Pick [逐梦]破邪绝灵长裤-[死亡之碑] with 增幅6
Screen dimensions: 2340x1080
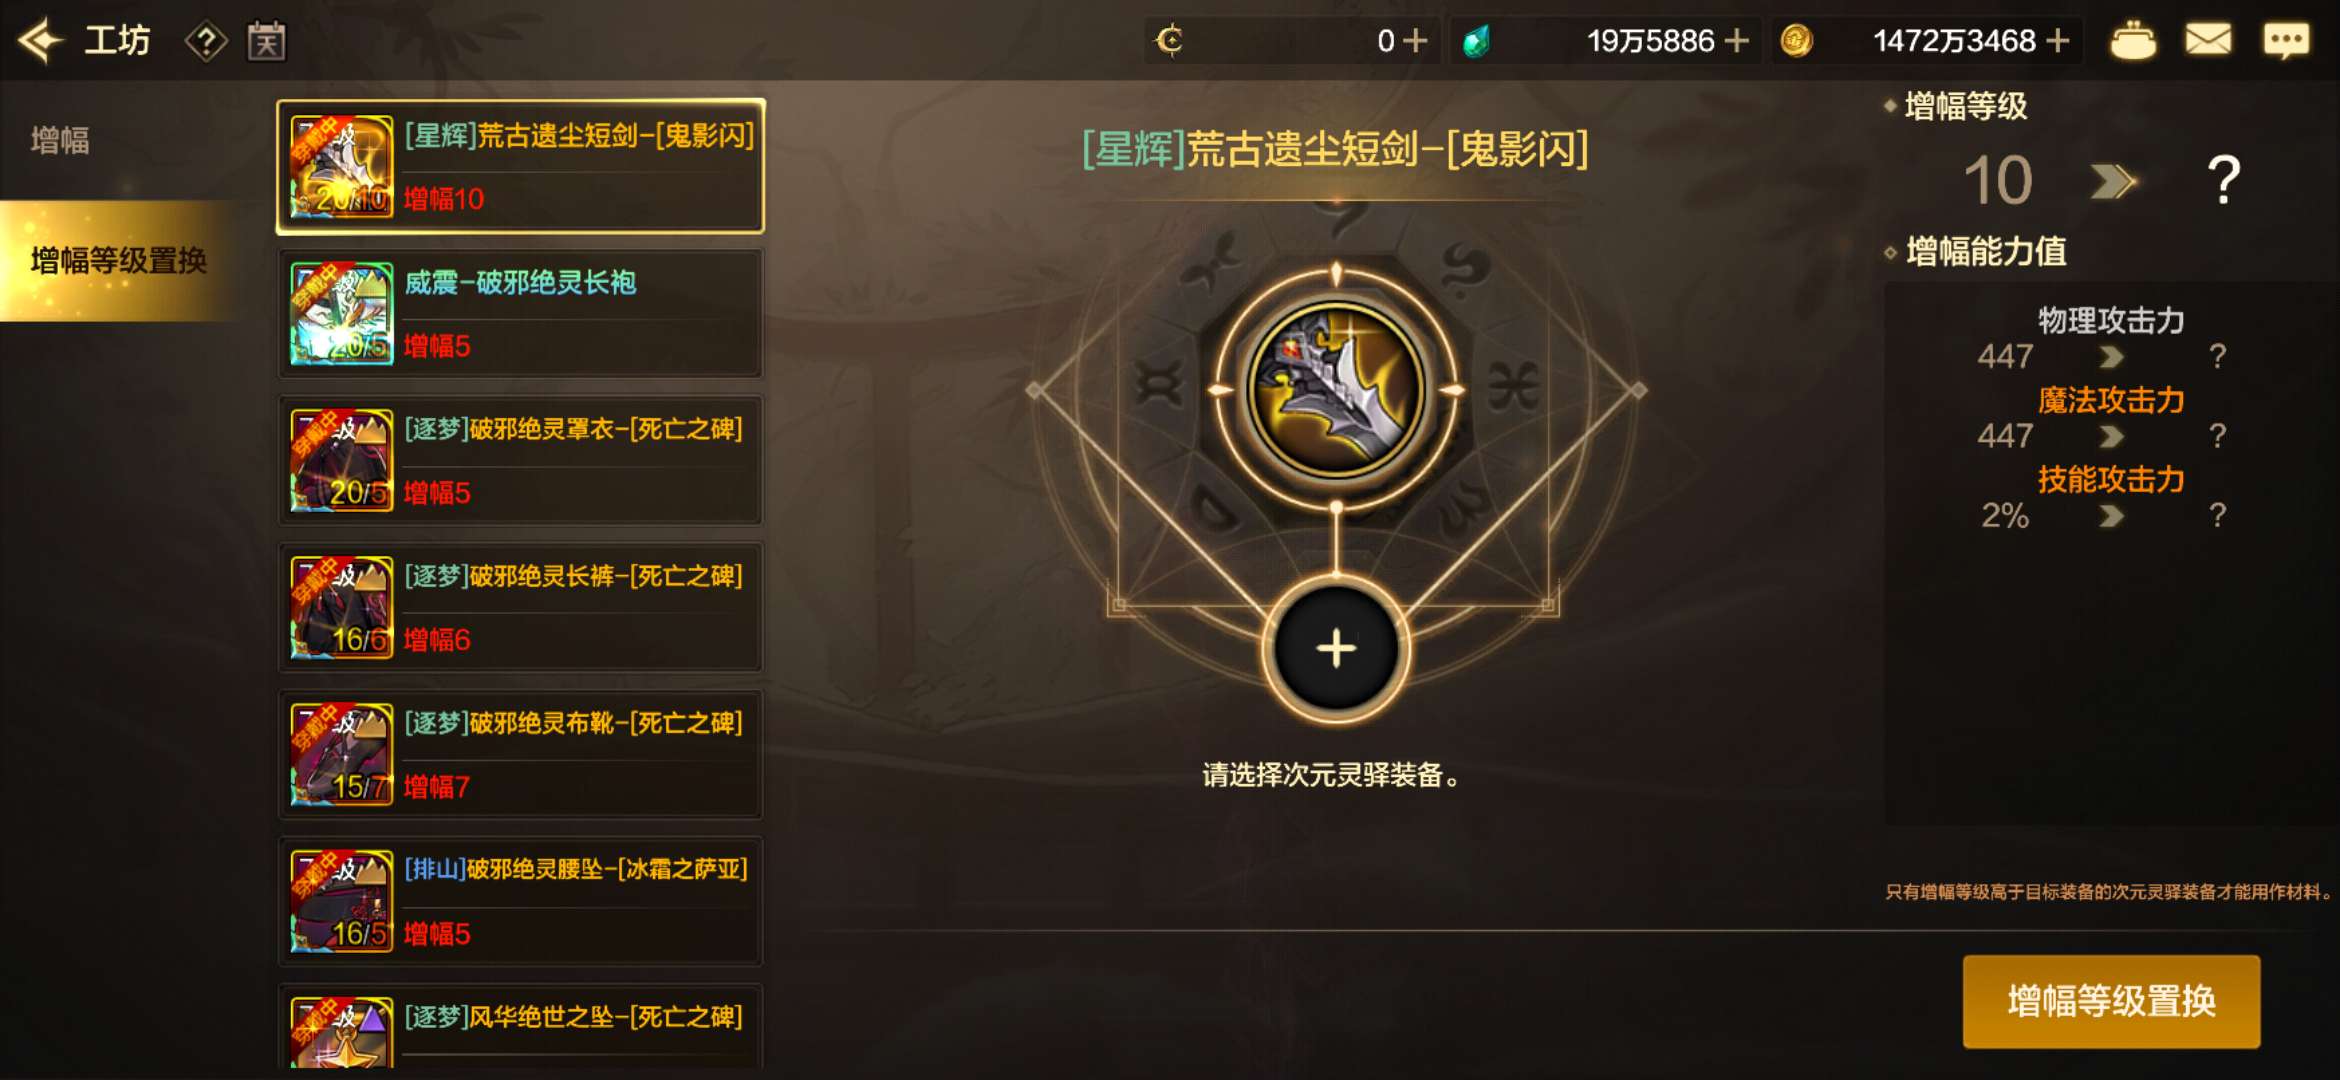[520, 608]
